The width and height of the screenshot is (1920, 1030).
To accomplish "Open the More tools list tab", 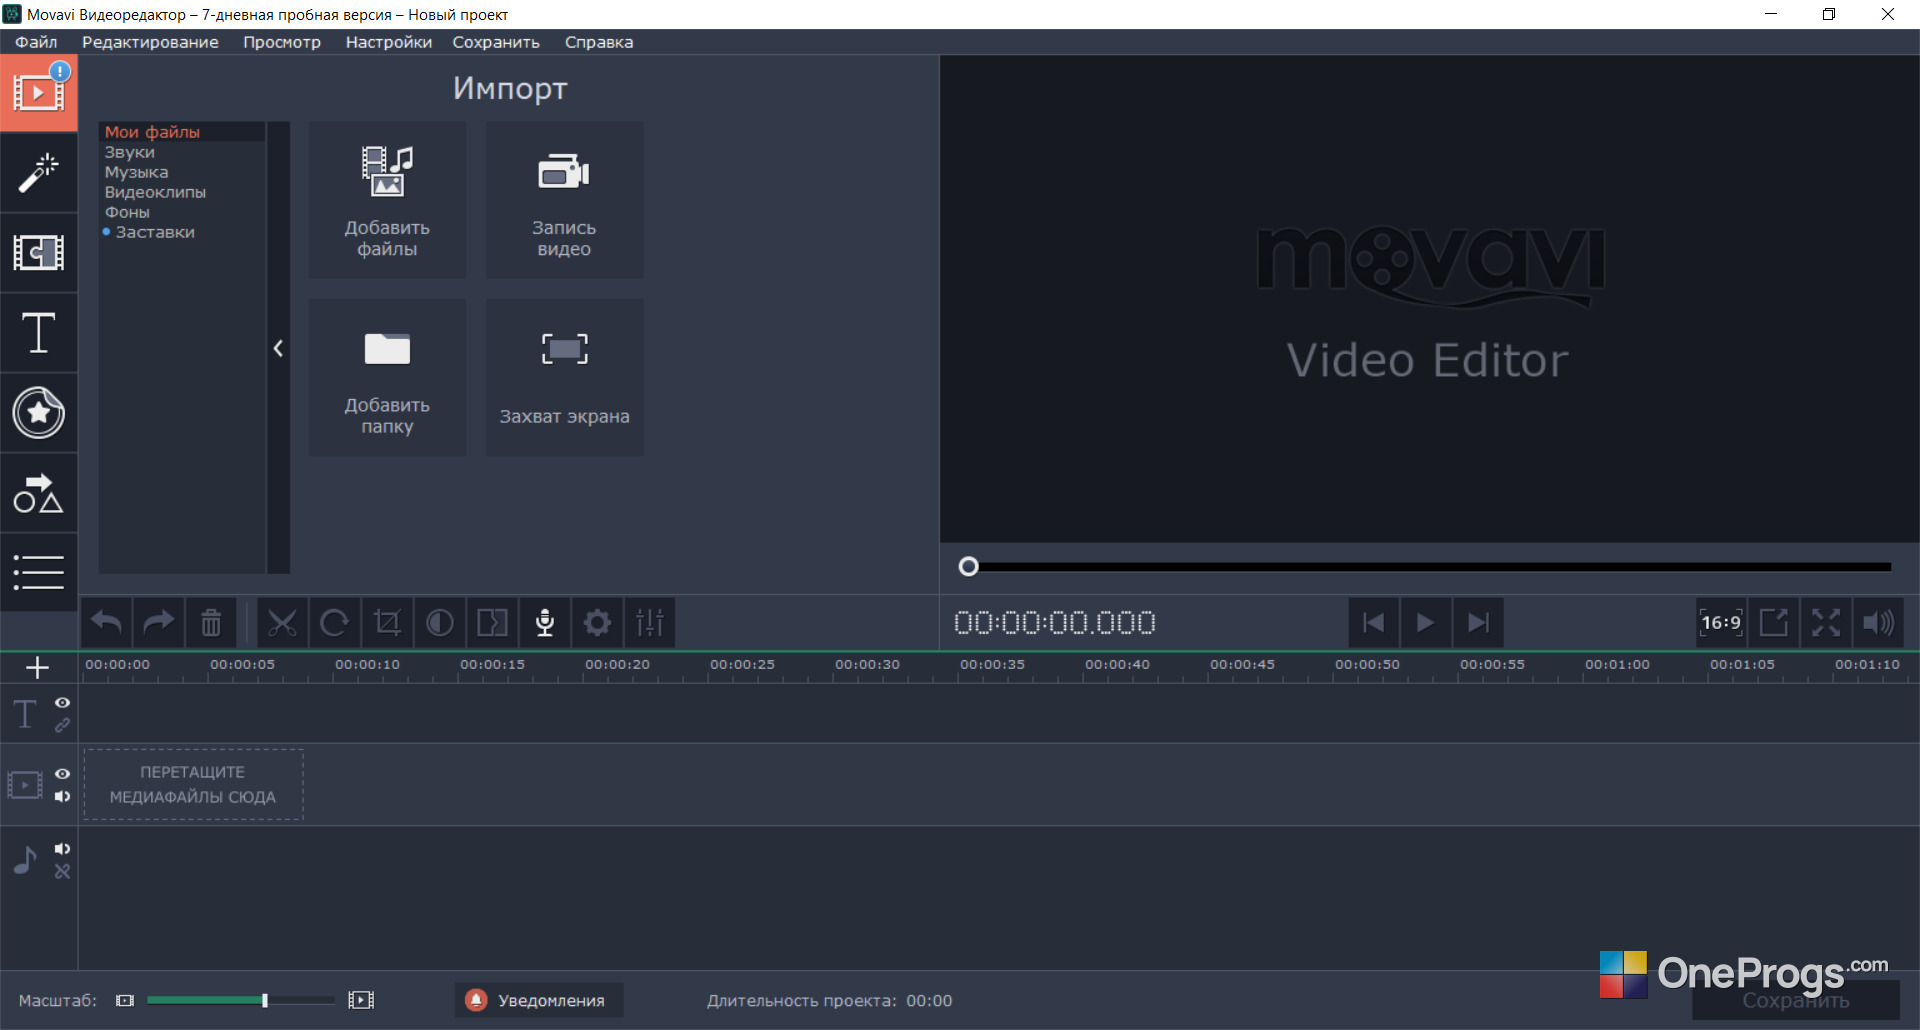I will point(39,572).
